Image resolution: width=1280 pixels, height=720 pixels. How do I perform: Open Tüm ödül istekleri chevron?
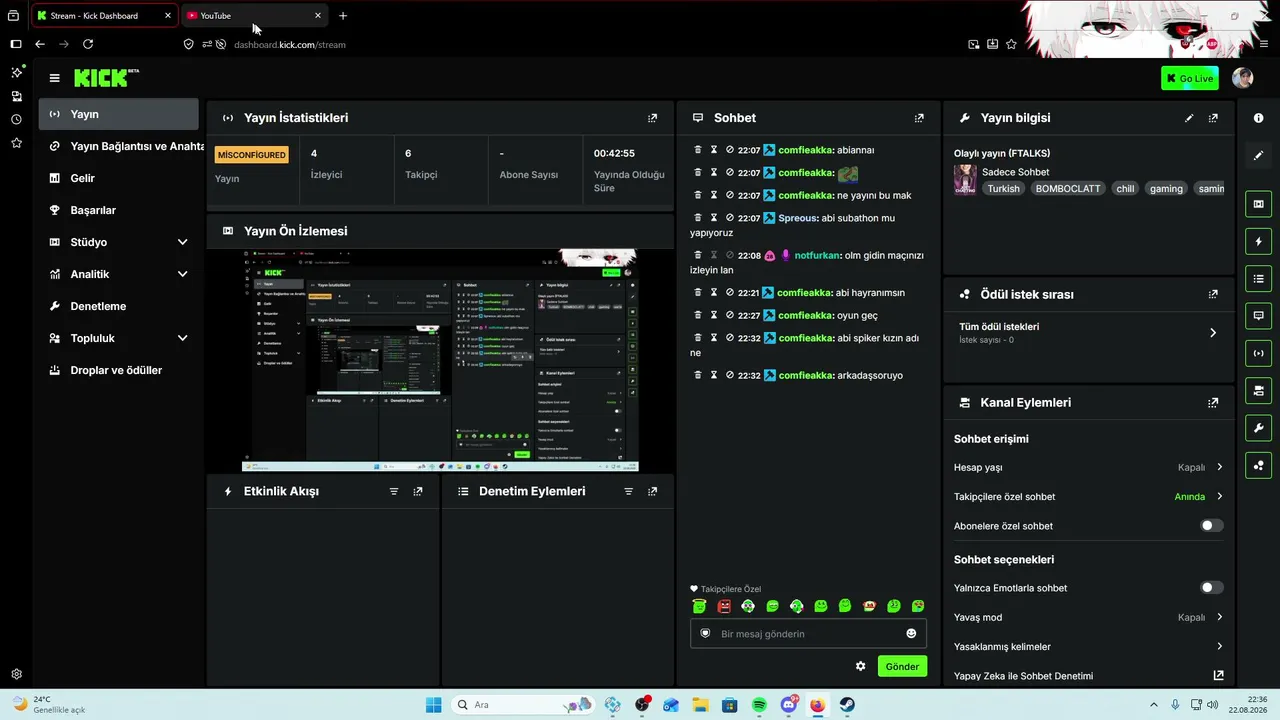1213,333
